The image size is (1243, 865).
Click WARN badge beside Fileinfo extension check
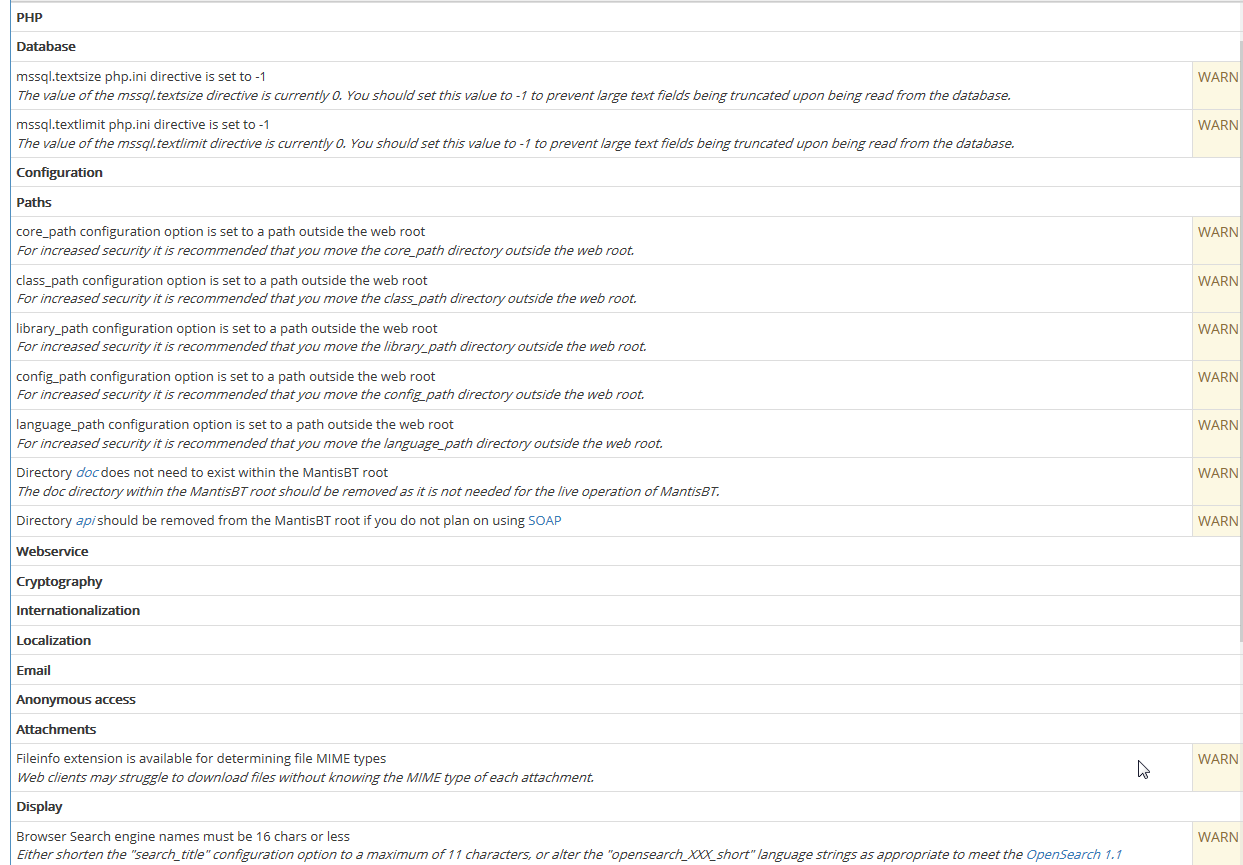point(1217,759)
